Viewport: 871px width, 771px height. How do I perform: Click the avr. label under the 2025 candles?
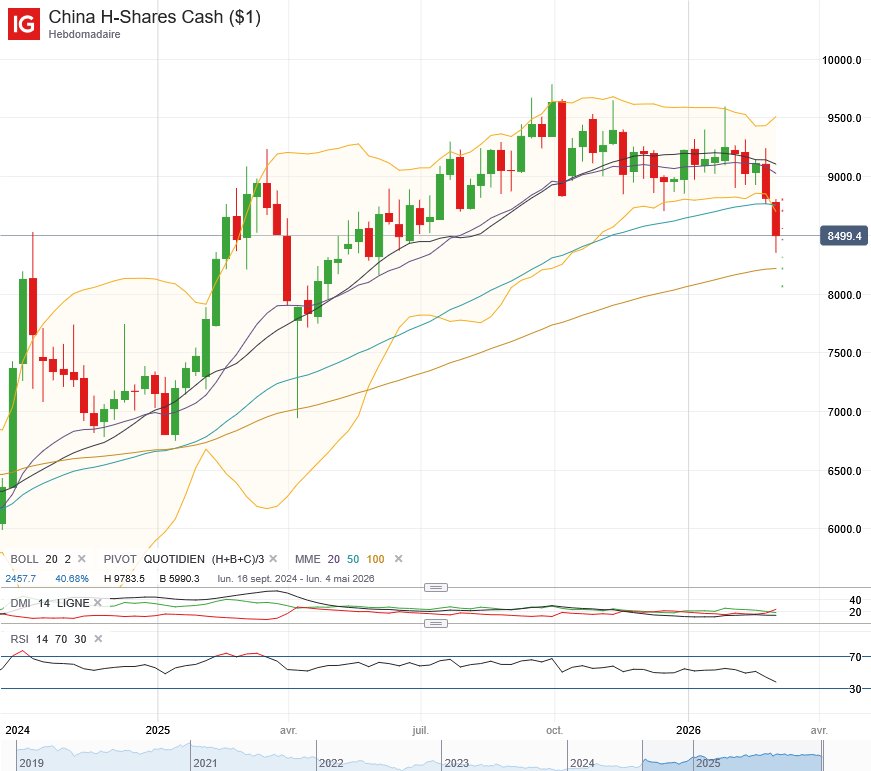click(288, 730)
